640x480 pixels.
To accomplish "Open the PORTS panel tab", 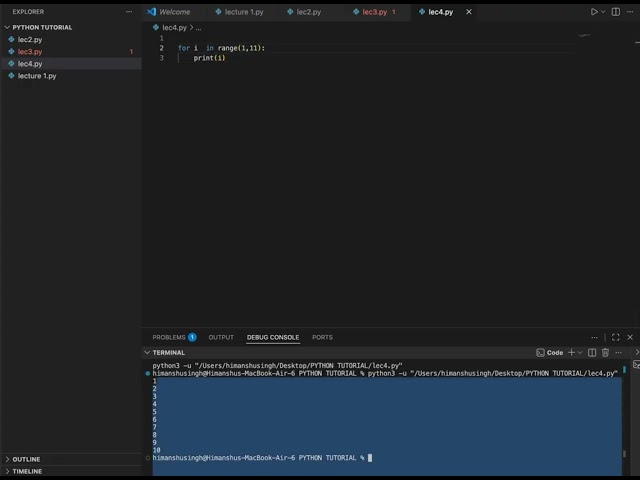I will [322, 338].
